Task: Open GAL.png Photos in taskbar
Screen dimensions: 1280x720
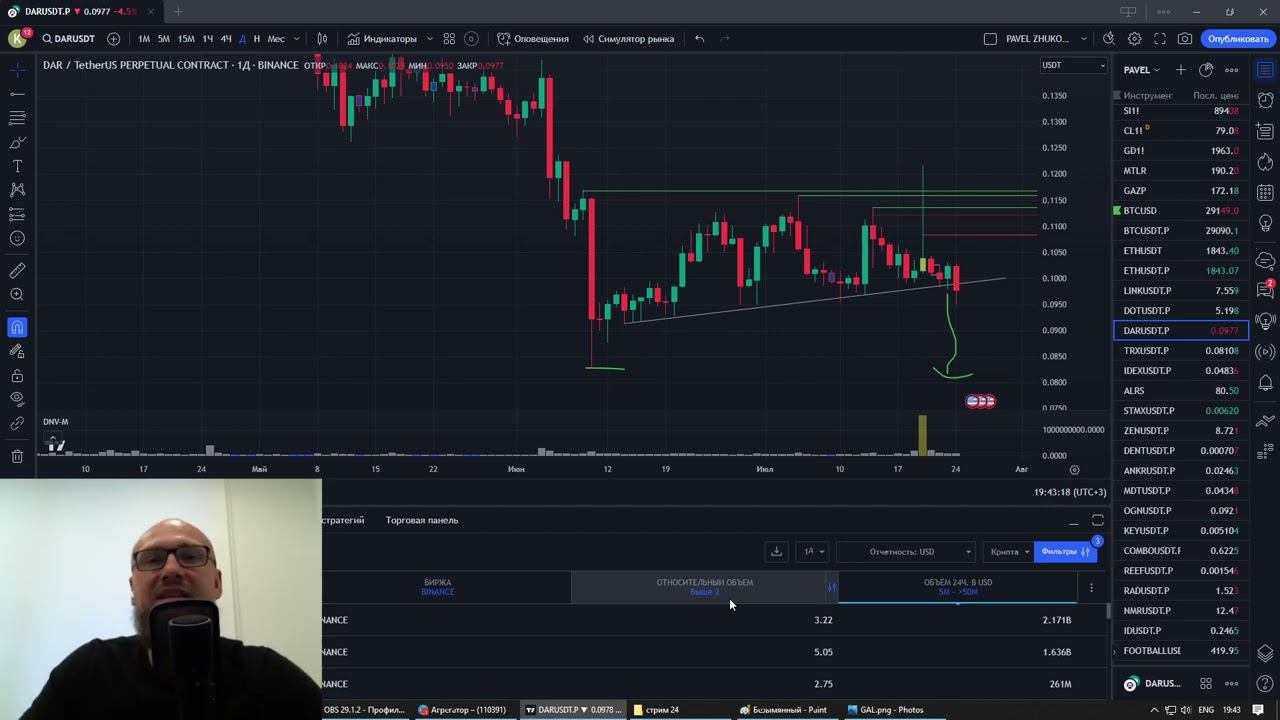Action: [x=884, y=710]
